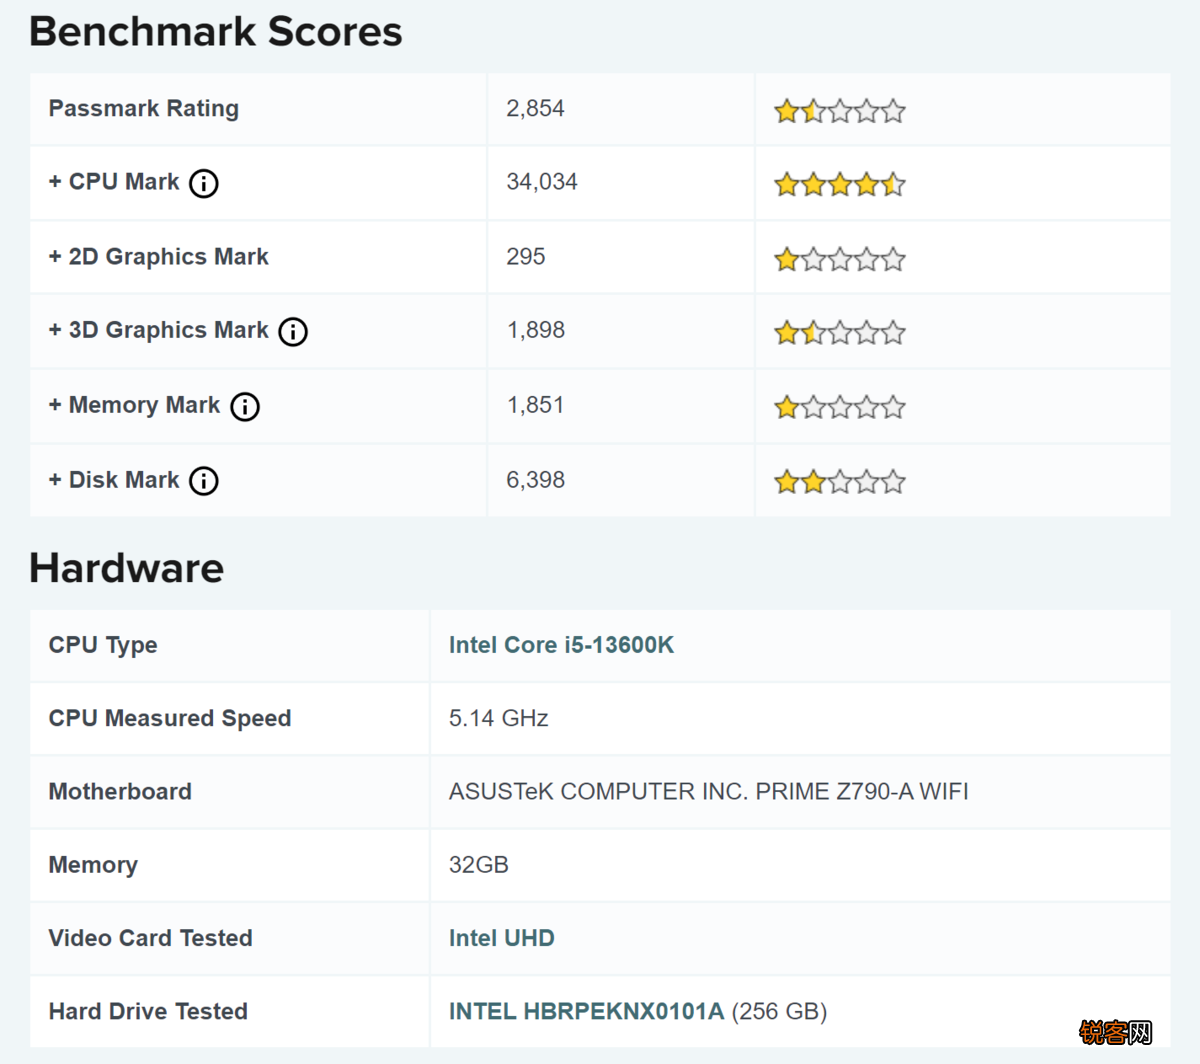Click the CPU Mark score 34,034
The height and width of the screenshot is (1064, 1200).
coord(542,182)
